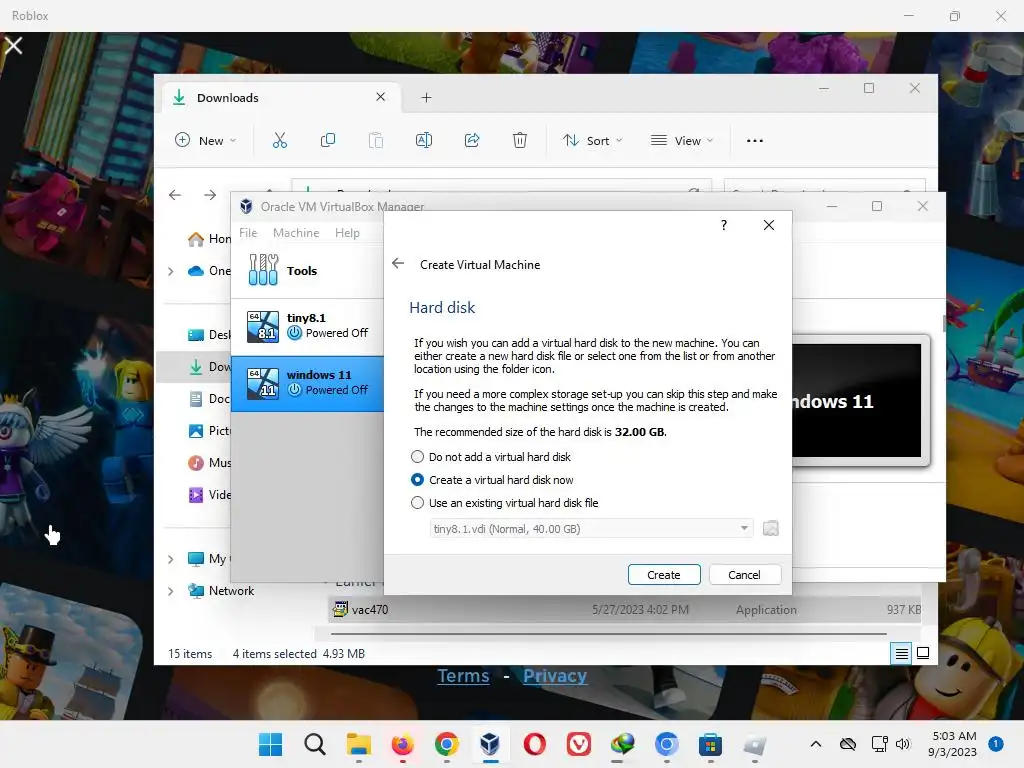Viewport: 1024px width, 768px height.
Task: Click the Create button
Action: click(x=664, y=575)
